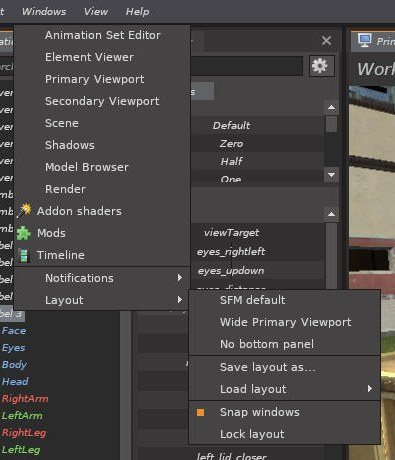Screen dimensions: 395x460
Task: Expand the Notifications submenu
Action: [102, 278]
